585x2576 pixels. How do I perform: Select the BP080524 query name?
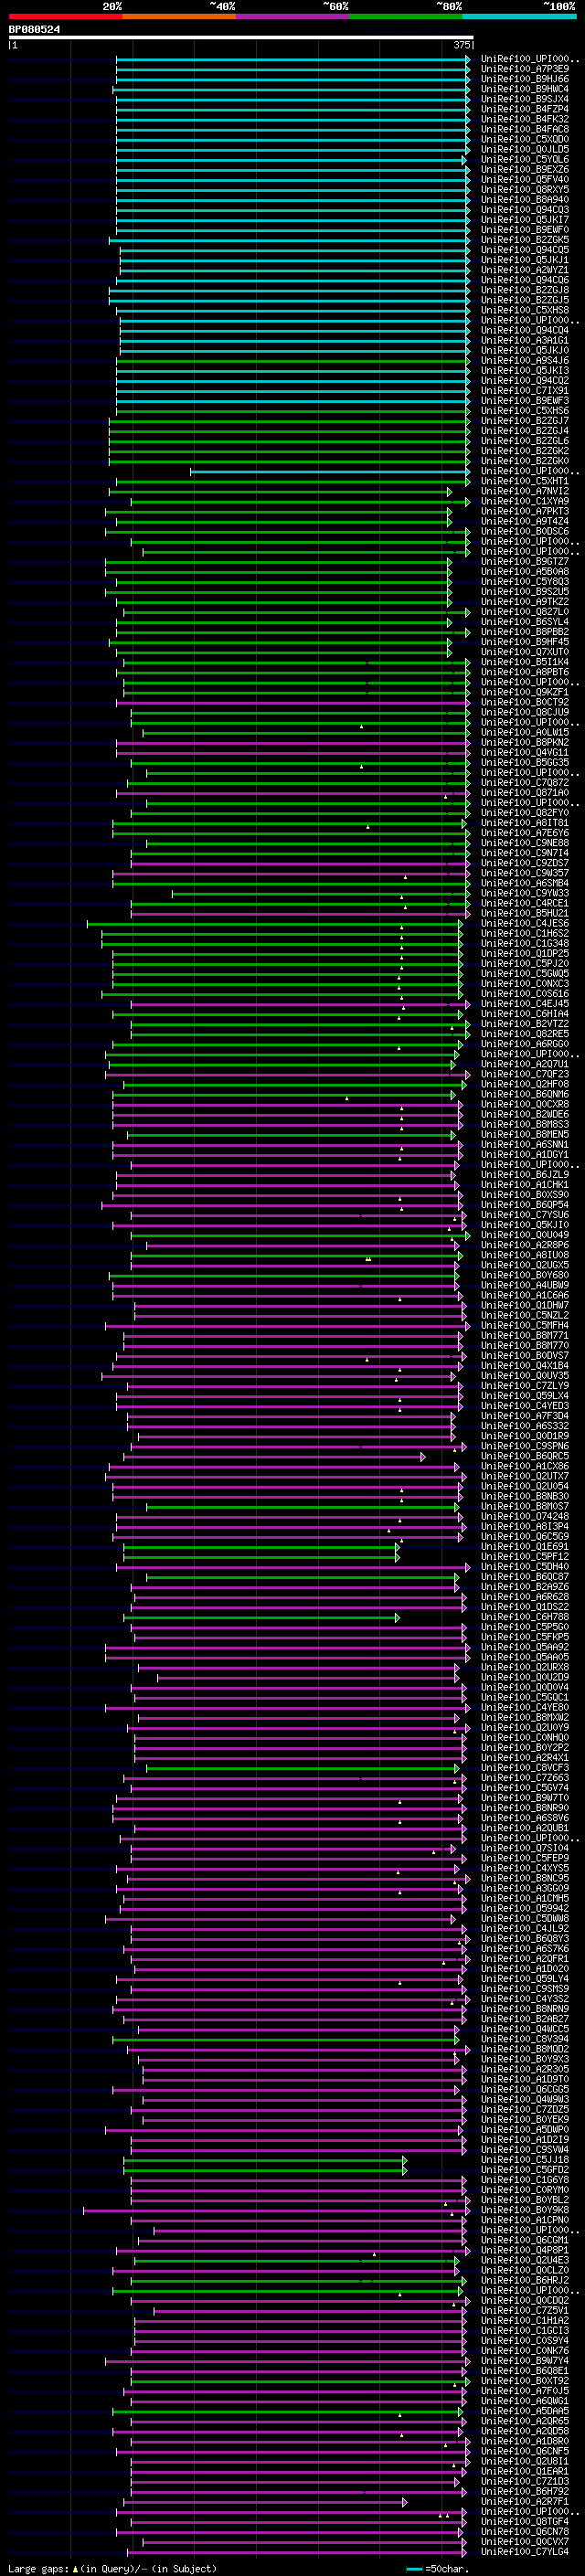click(35, 30)
